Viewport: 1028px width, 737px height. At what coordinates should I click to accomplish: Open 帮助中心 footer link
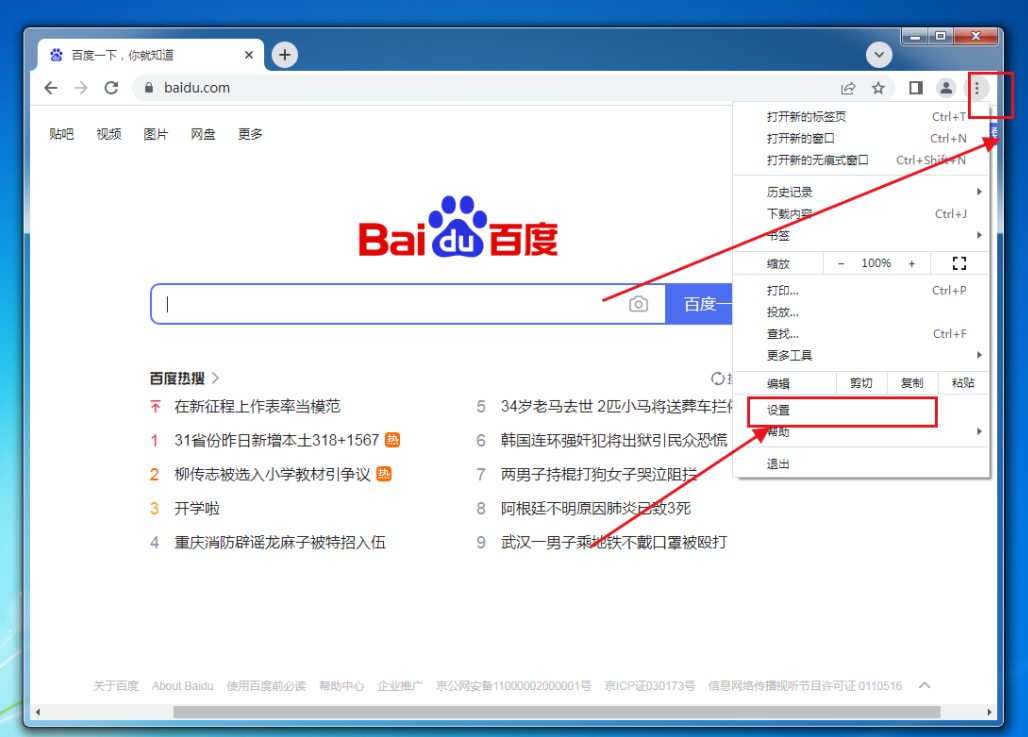coord(342,686)
